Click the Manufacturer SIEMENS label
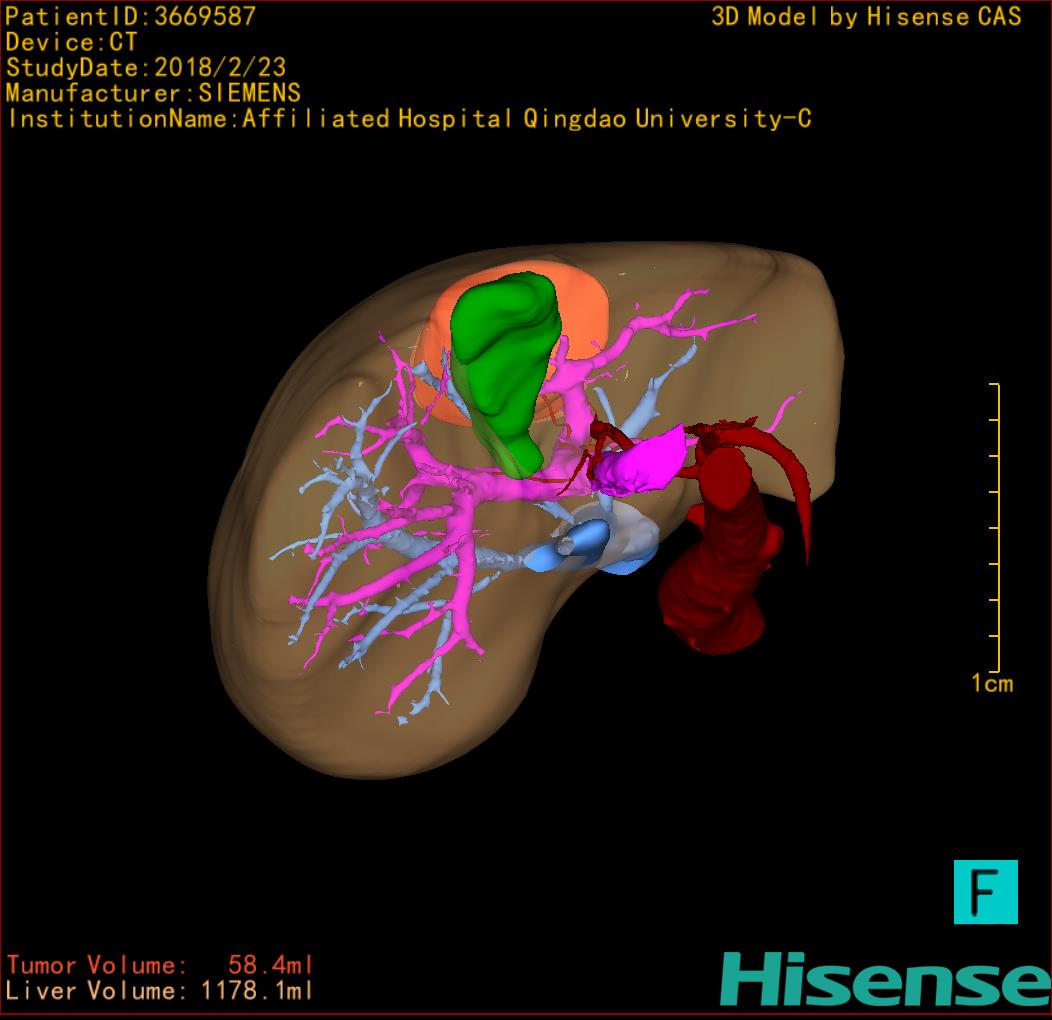This screenshot has height=1020, width=1052. click(x=153, y=93)
